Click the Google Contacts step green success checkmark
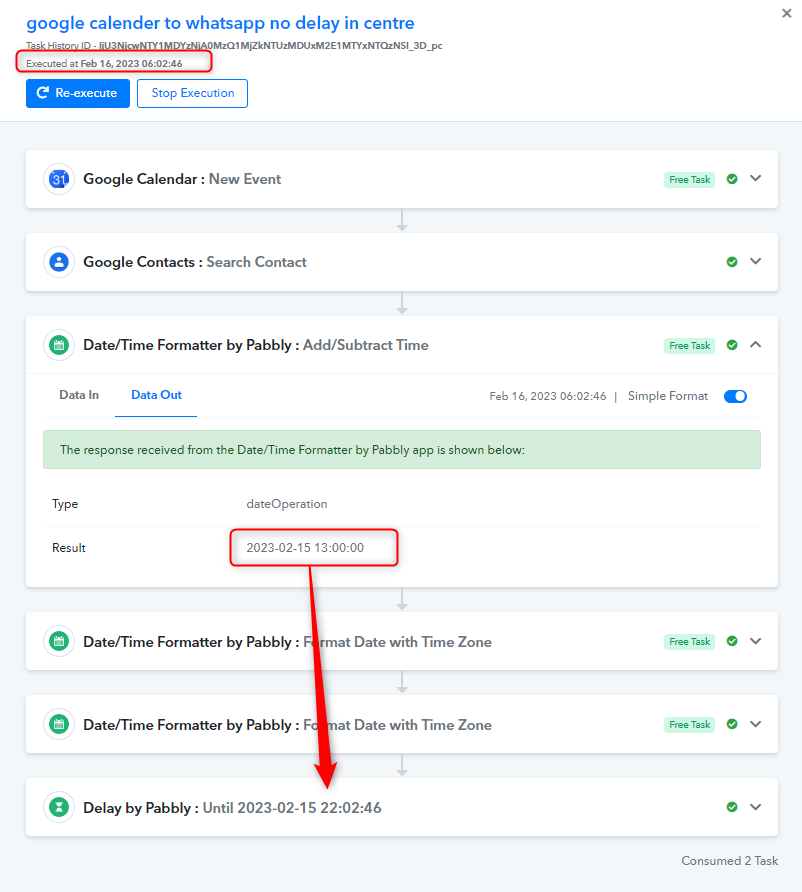 click(732, 262)
